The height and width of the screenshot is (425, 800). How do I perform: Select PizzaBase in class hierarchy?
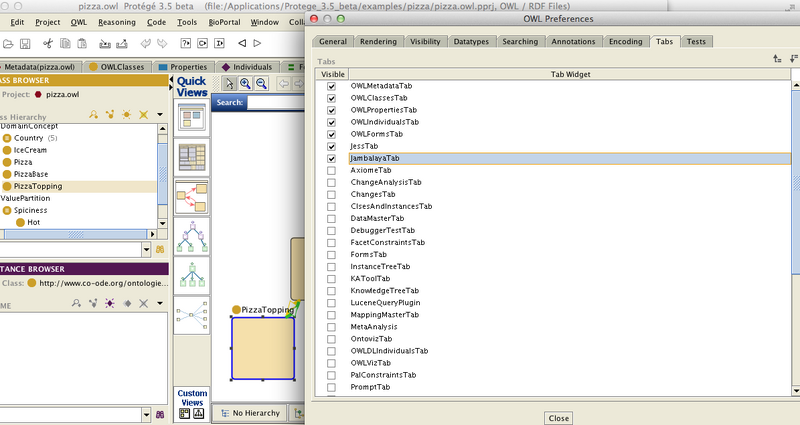[31, 174]
